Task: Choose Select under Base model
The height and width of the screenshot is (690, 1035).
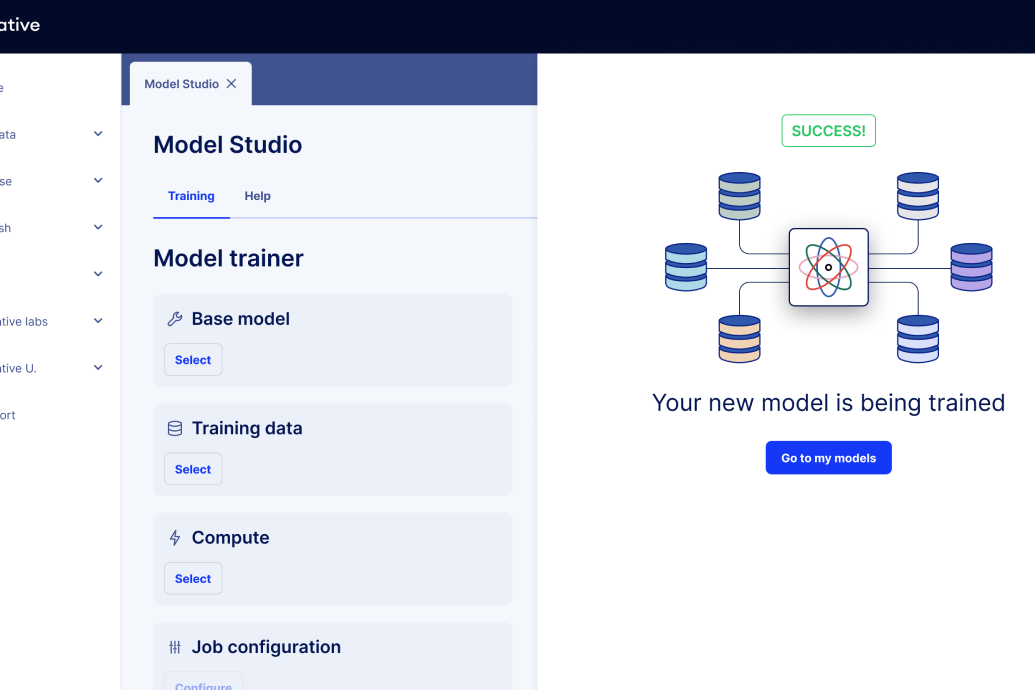Action: (x=193, y=360)
